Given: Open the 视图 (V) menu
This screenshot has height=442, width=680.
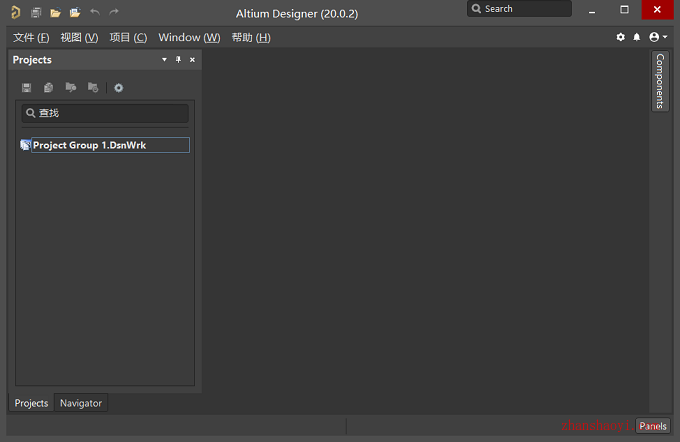Looking at the screenshot, I should (x=79, y=38).
